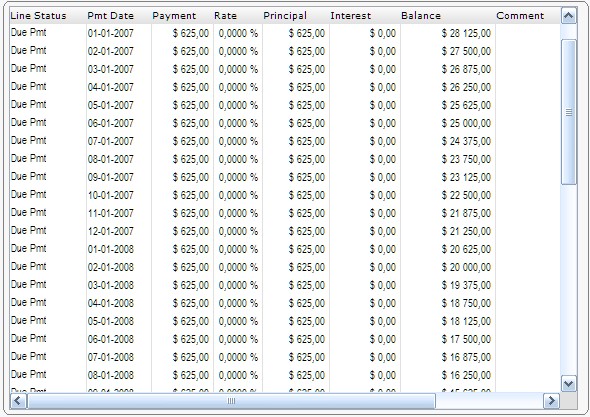This screenshot has height=417, width=590.
Task: Click the scroll left arrow button
Action: tap(18, 401)
